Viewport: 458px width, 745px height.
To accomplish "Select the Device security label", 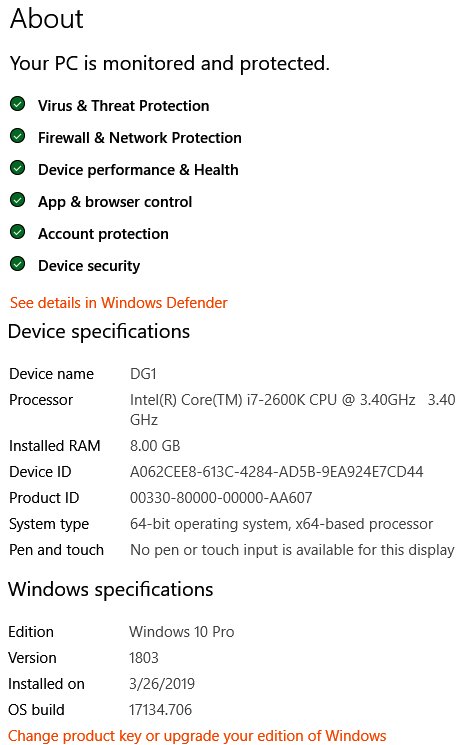I will point(89,266).
